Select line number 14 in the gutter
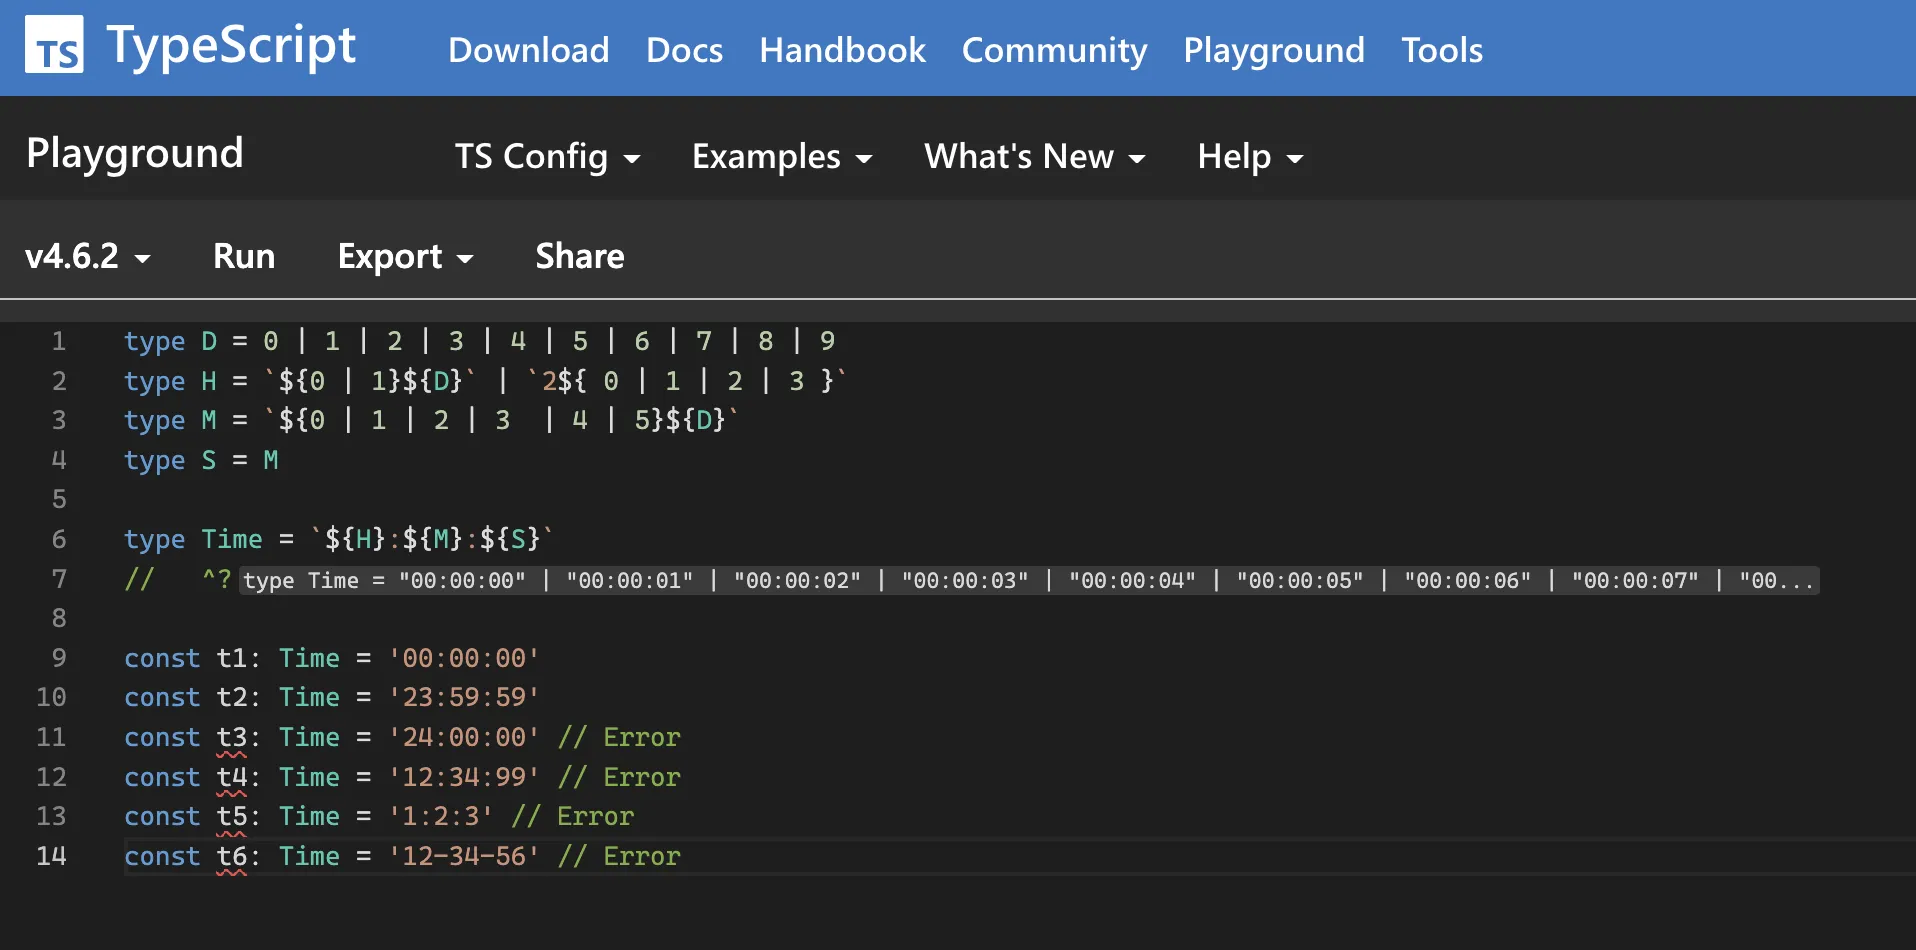Screen dimensions: 1916x950 (x=52, y=856)
